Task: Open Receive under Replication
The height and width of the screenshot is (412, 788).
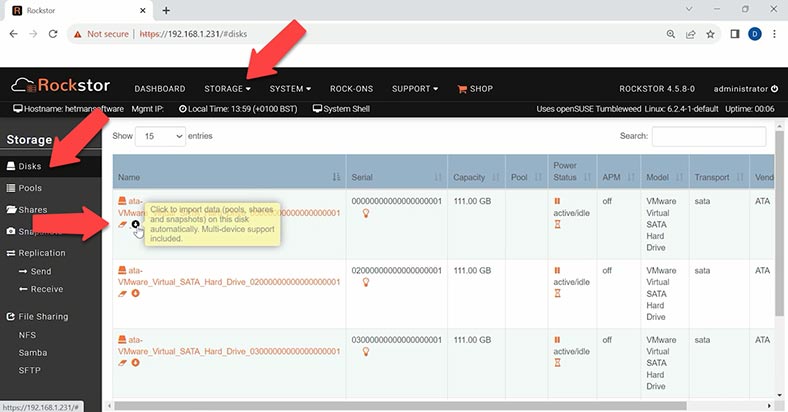Action: click(x=41, y=289)
